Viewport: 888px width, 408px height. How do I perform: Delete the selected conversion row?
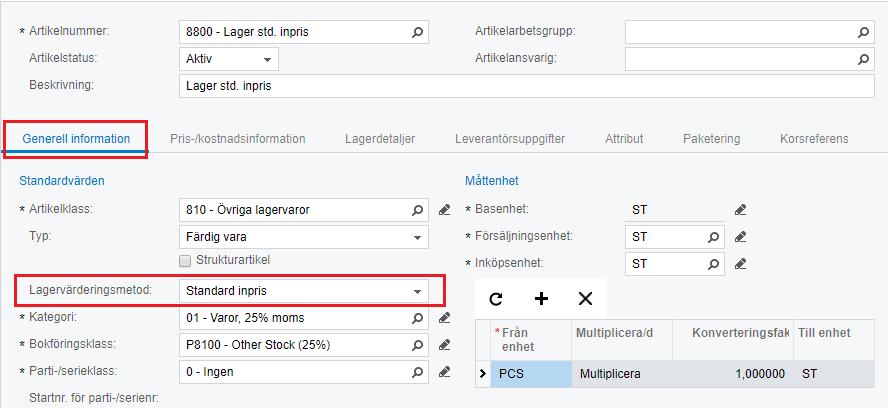tap(585, 298)
